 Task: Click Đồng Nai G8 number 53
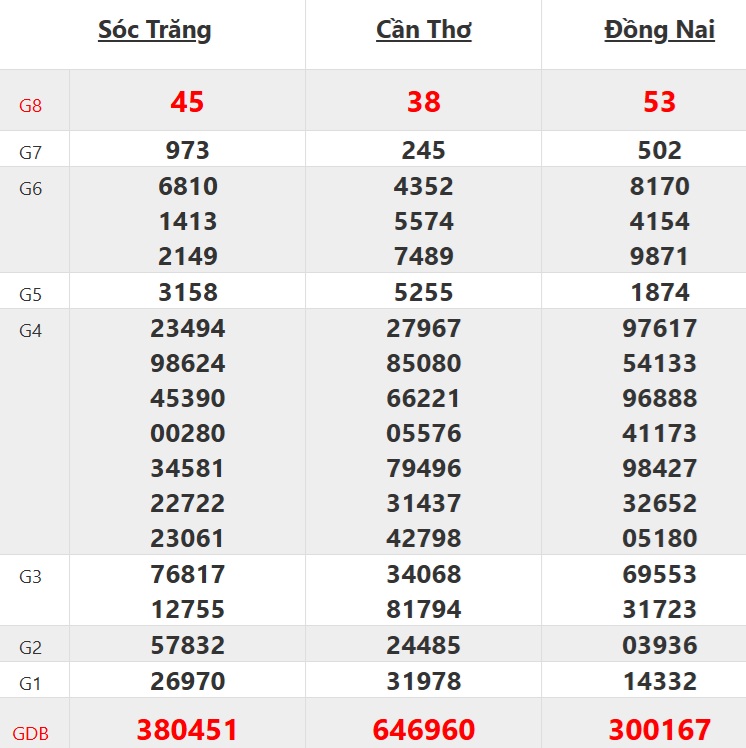point(660,101)
